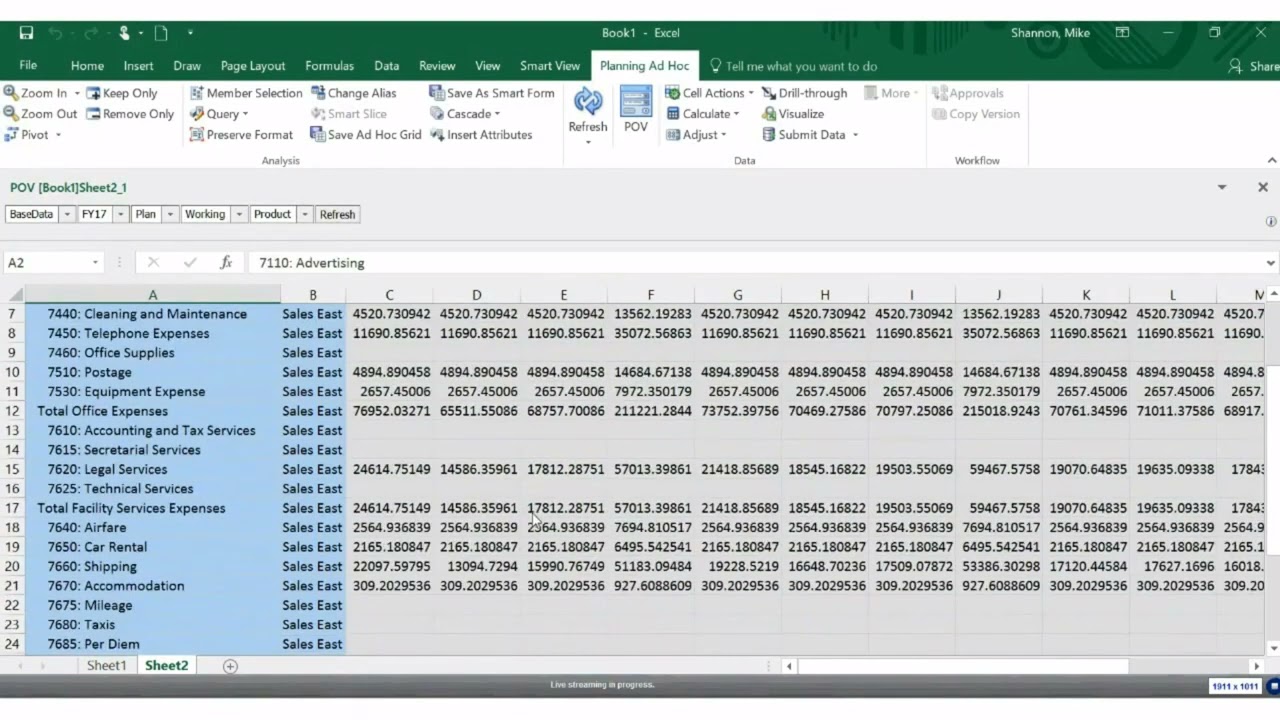This screenshot has height=720, width=1280.
Task: Expand the formula bar
Action: 1270,263
